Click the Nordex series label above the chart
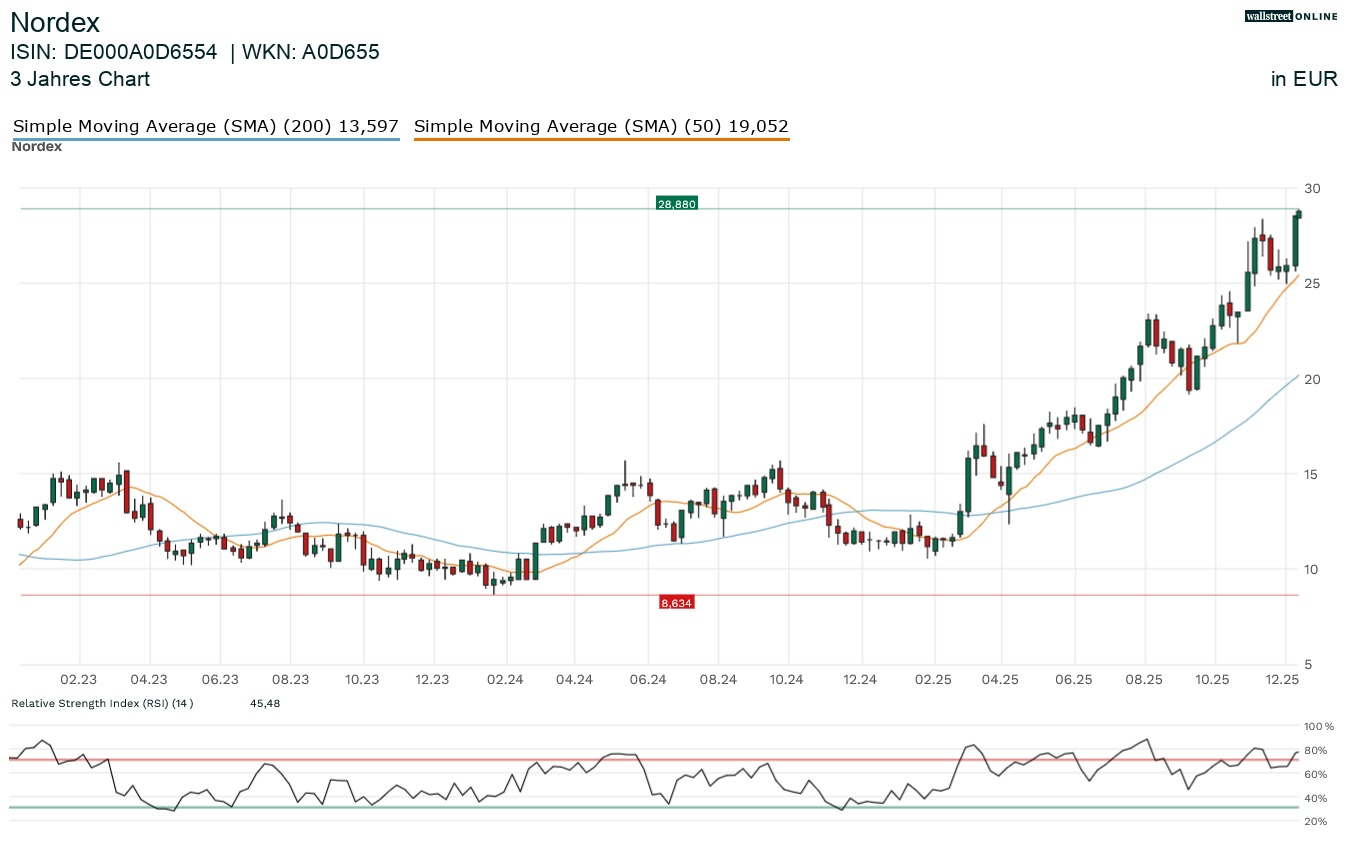Viewport: 1349px width, 848px height. point(36,146)
